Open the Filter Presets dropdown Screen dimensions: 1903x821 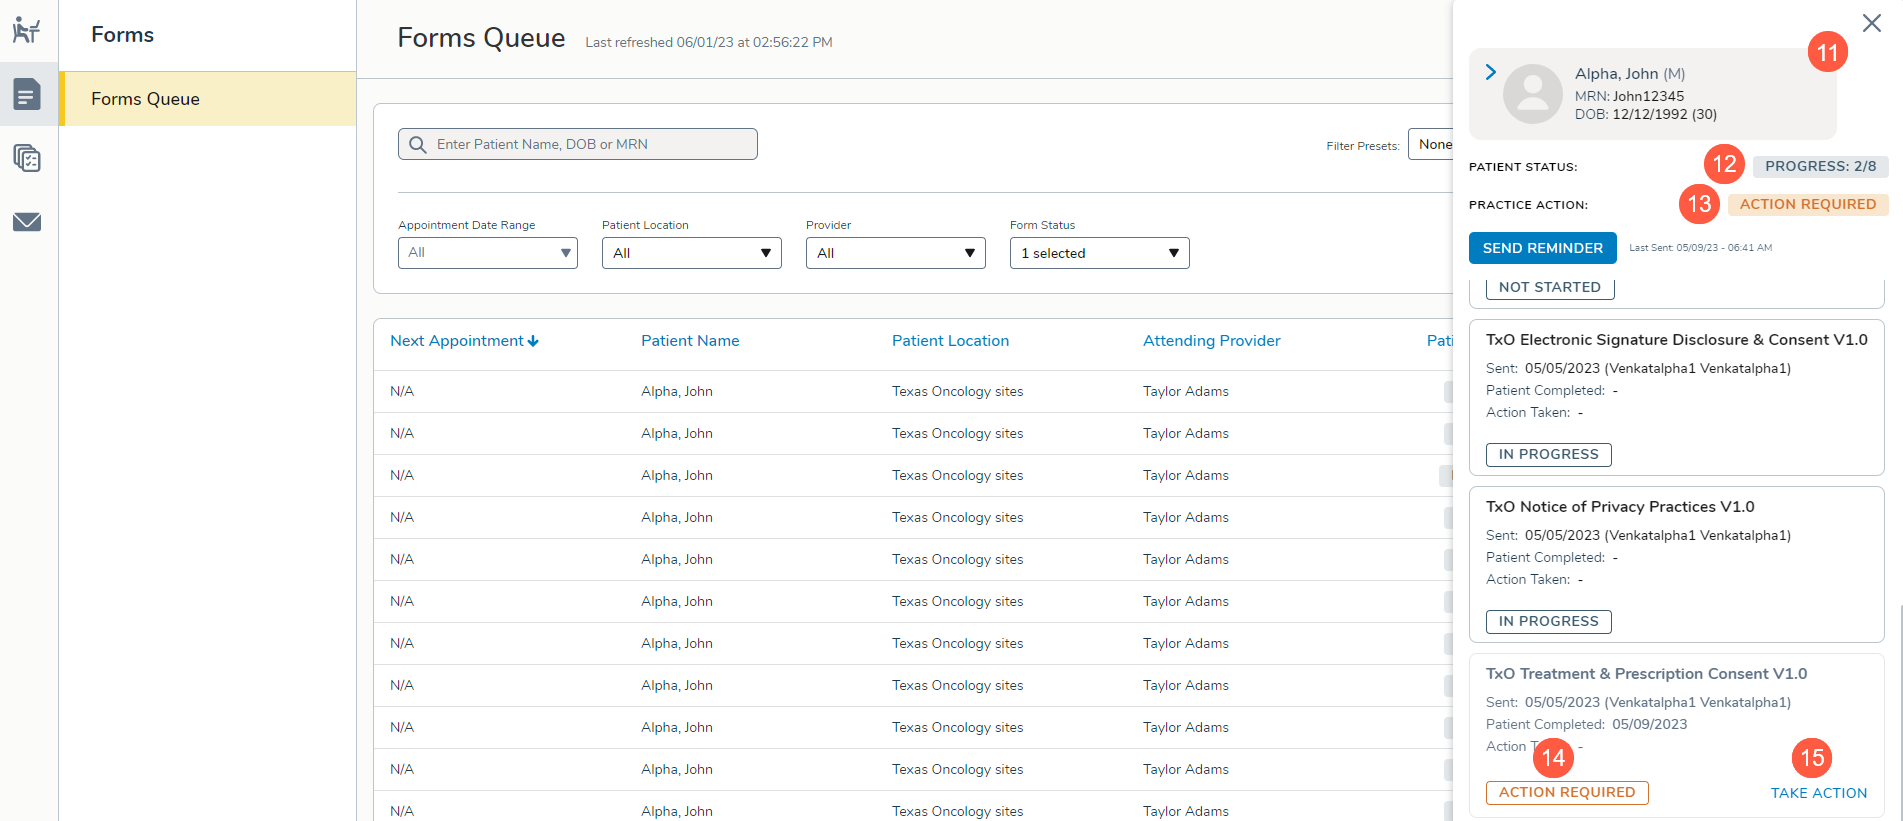click(1431, 144)
